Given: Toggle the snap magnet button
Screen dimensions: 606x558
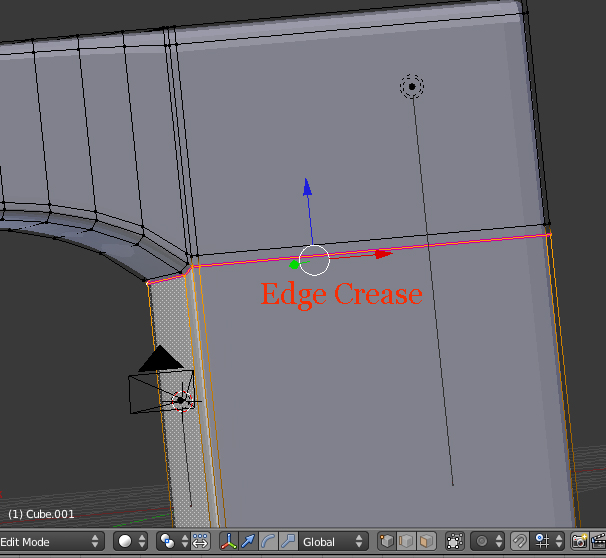Looking at the screenshot, I should [x=520, y=541].
